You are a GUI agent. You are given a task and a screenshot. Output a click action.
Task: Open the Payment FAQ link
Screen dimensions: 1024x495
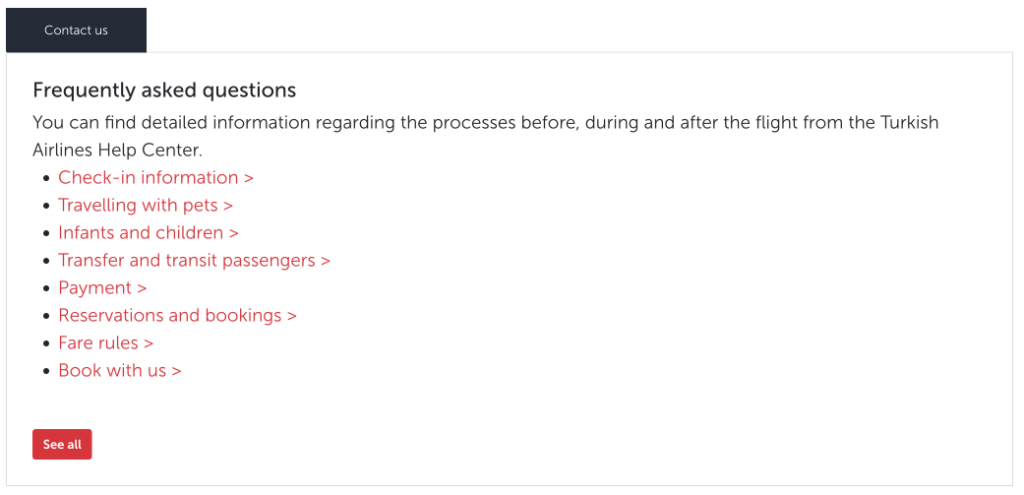tap(95, 288)
